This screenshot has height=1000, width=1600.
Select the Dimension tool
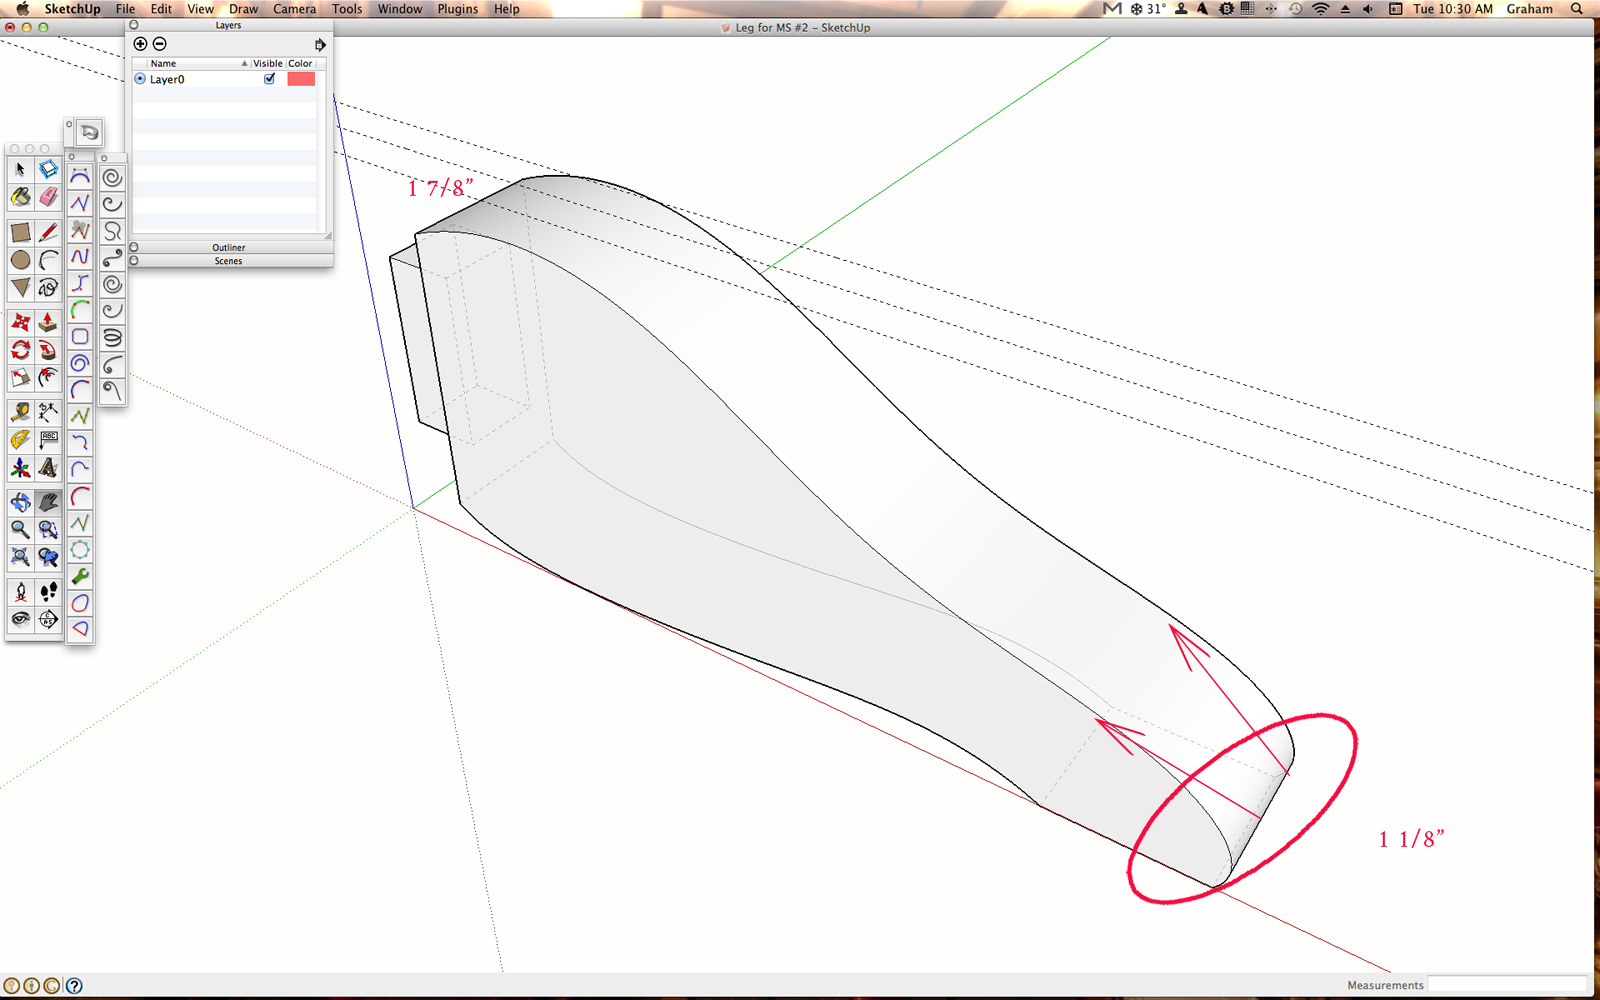point(48,412)
